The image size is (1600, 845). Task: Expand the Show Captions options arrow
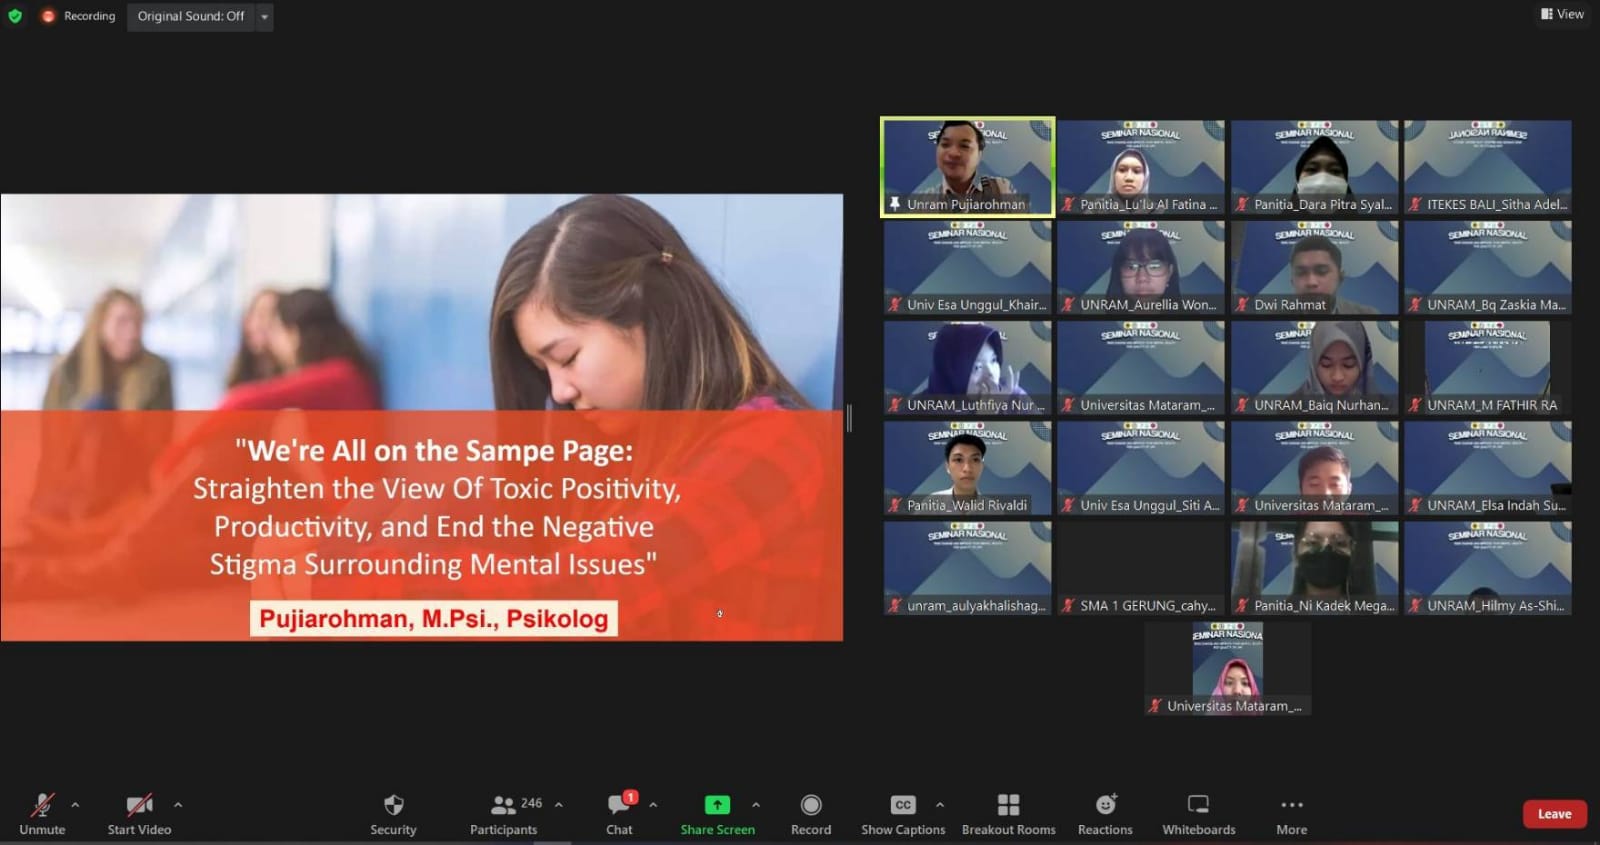[x=940, y=805]
